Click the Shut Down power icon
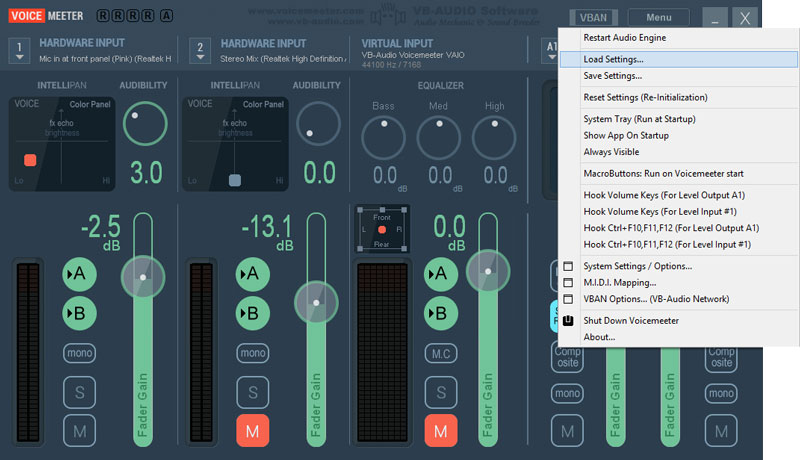This screenshot has height=460, width=800. tap(568, 321)
